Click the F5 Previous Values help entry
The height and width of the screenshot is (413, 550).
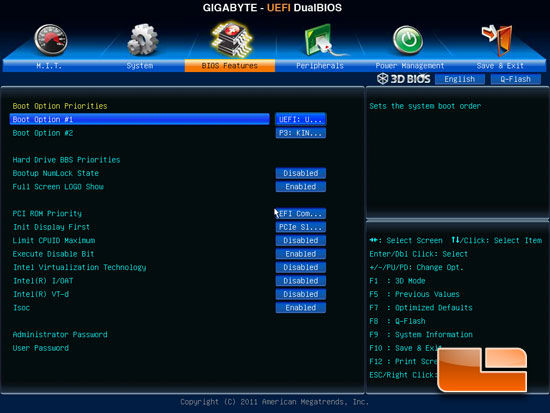coord(414,294)
